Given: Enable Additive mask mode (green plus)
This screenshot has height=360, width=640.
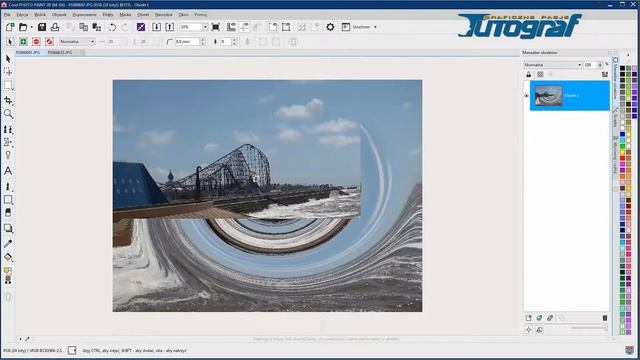Looking at the screenshot, I should click(23, 42).
